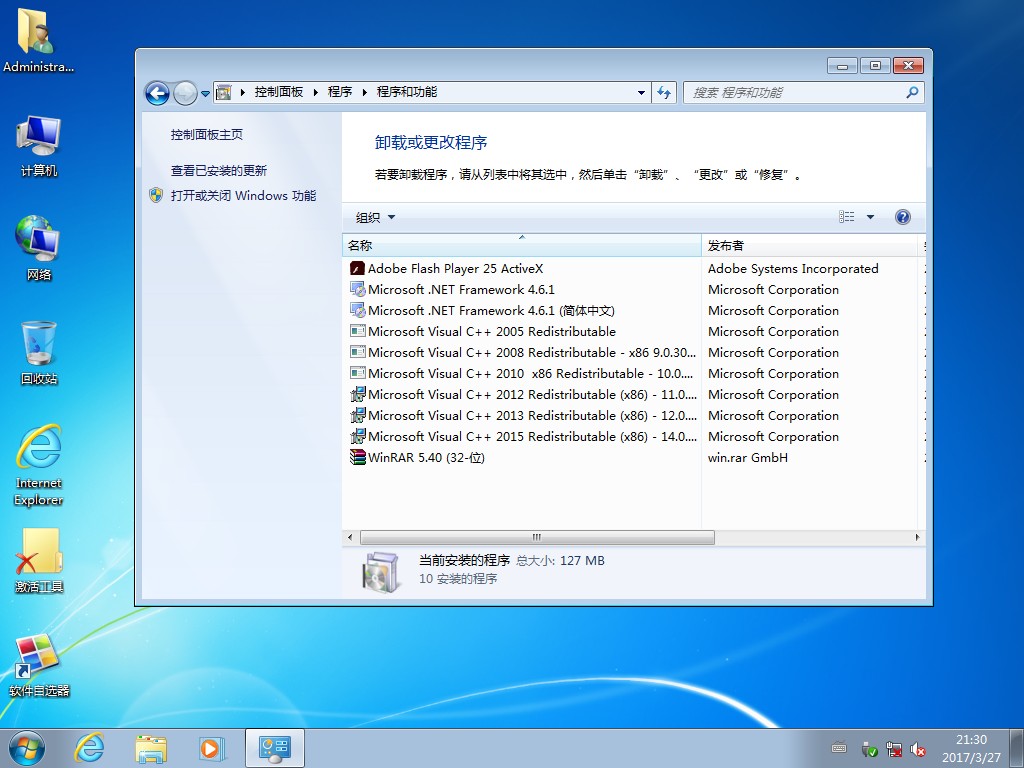Sort by the 发布者 column header

pyautogui.click(x=809, y=246)
